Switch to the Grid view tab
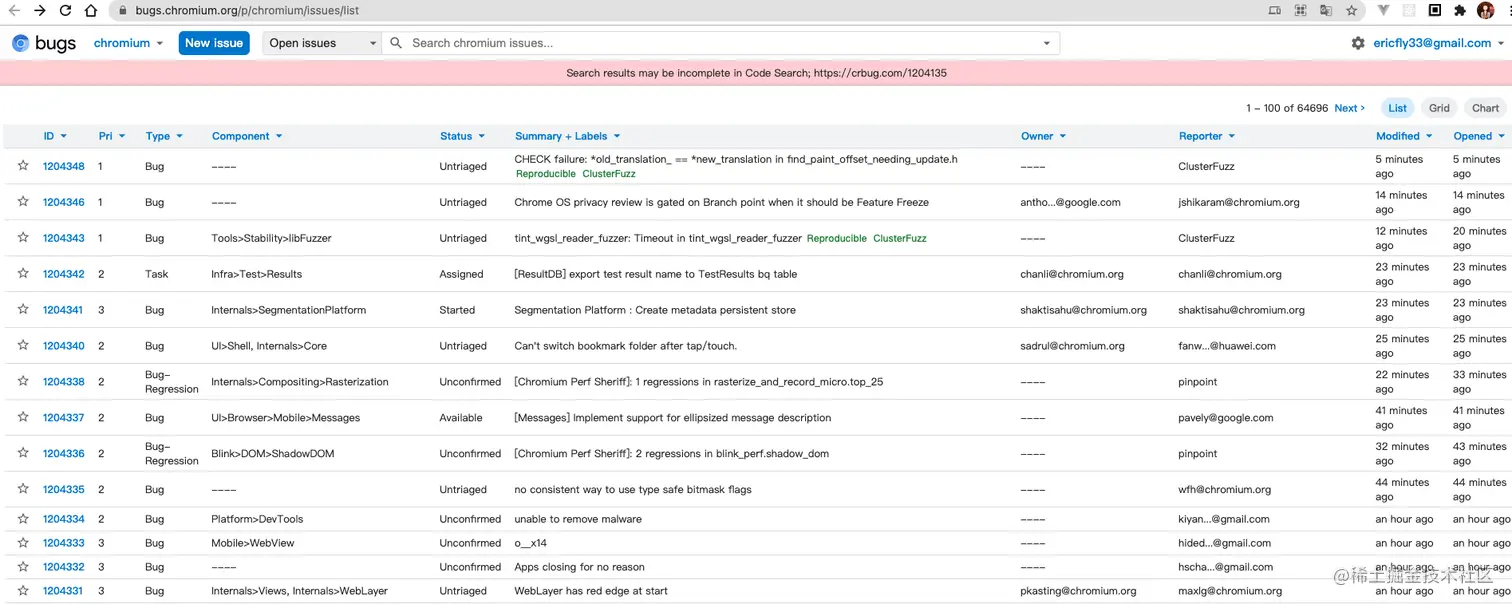 click(x=1439, y=108)
